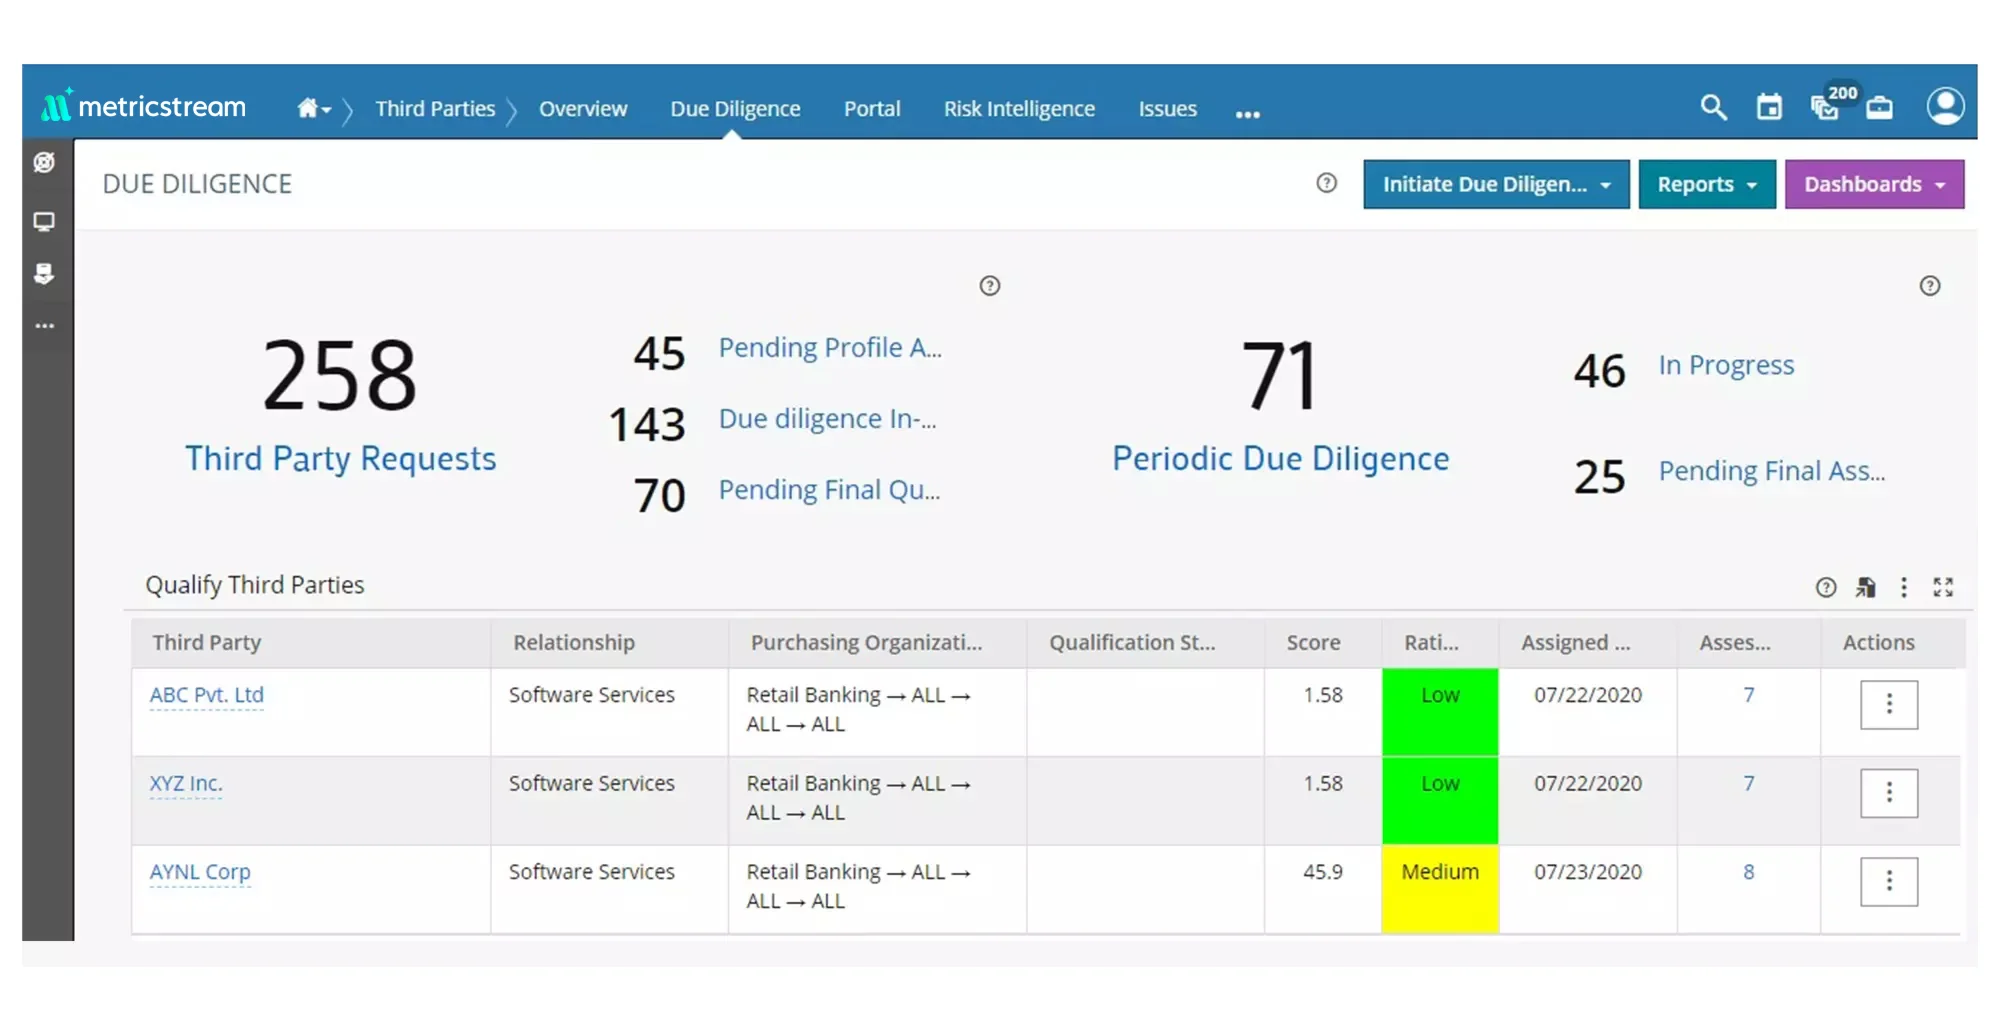2000x1031 pixels.
Task: Open the Reports dropdown
Action: (1706, 184)
